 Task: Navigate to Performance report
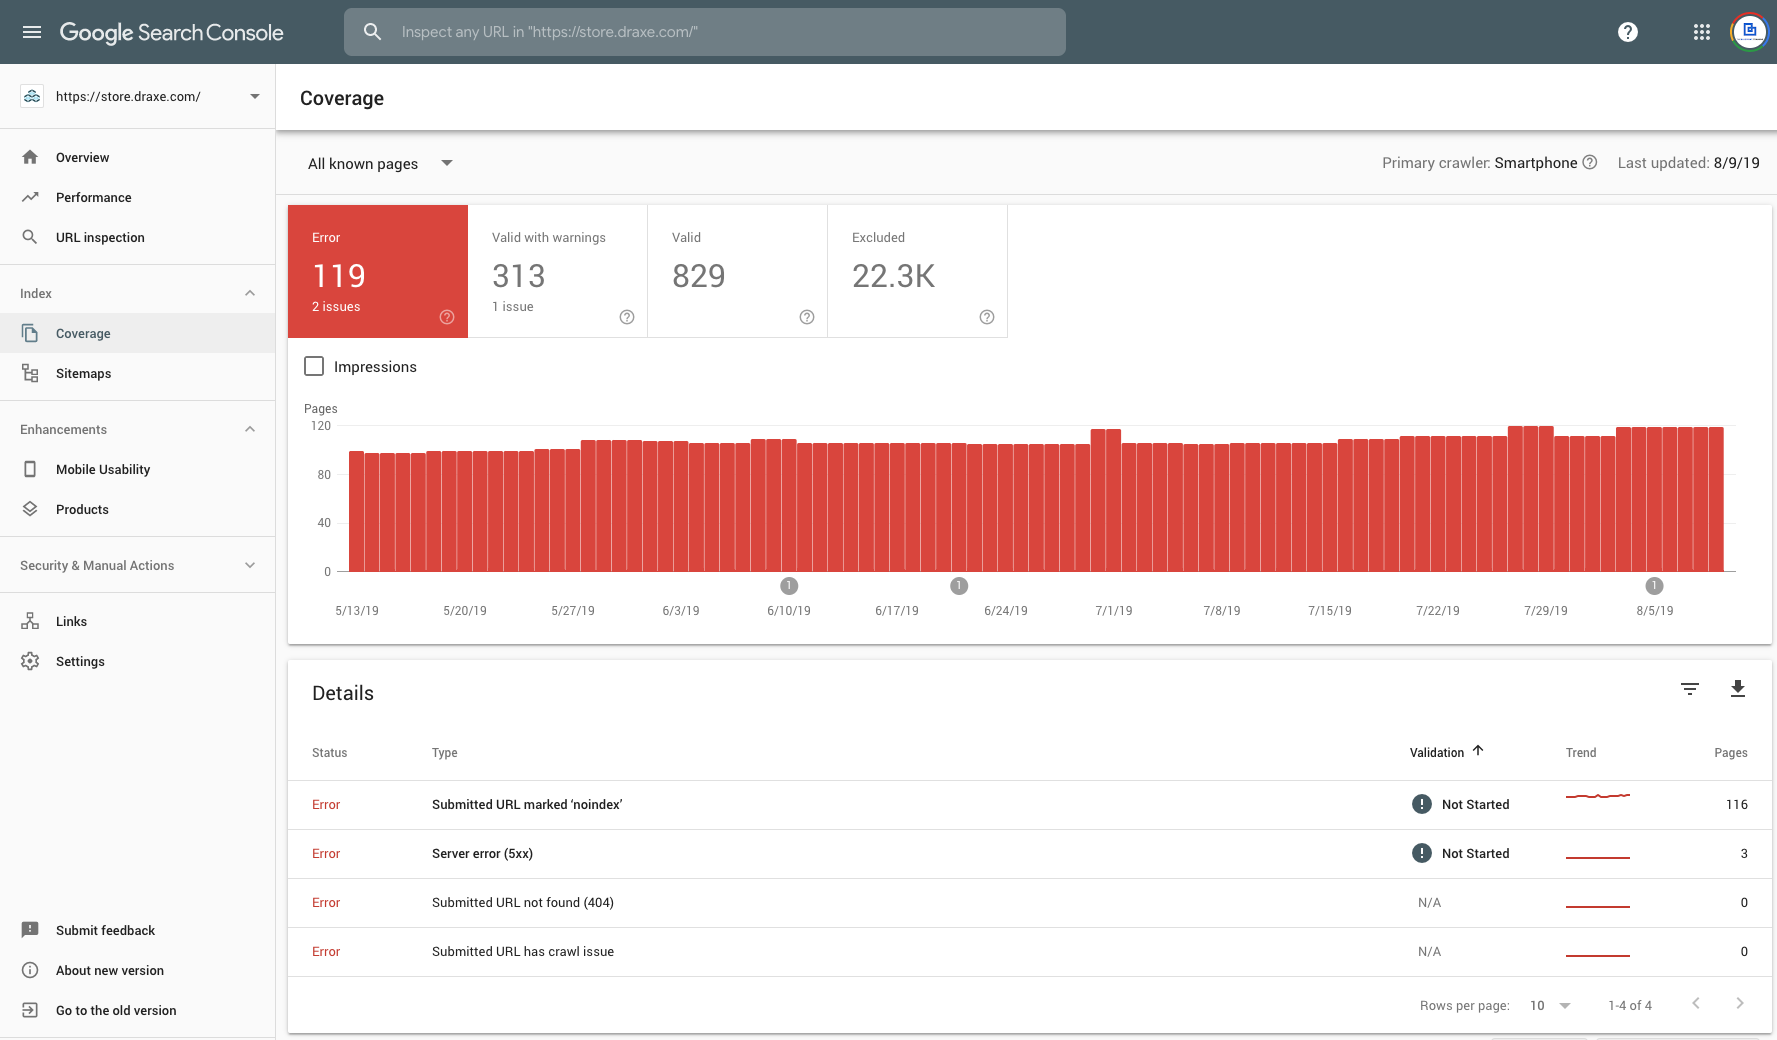point(93,198)
